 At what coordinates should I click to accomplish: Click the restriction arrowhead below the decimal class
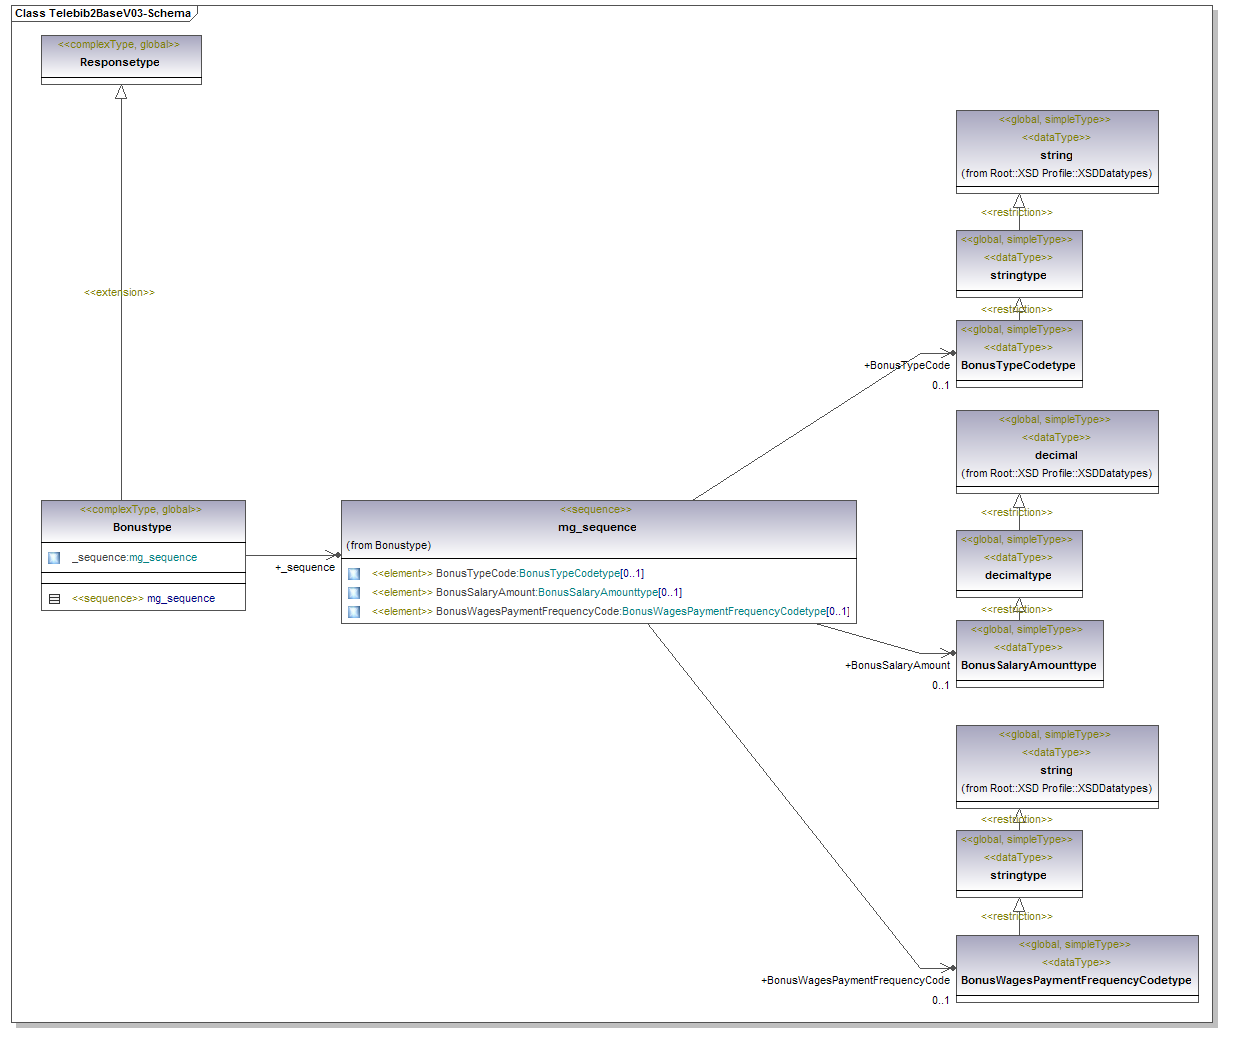[1019, 501]
